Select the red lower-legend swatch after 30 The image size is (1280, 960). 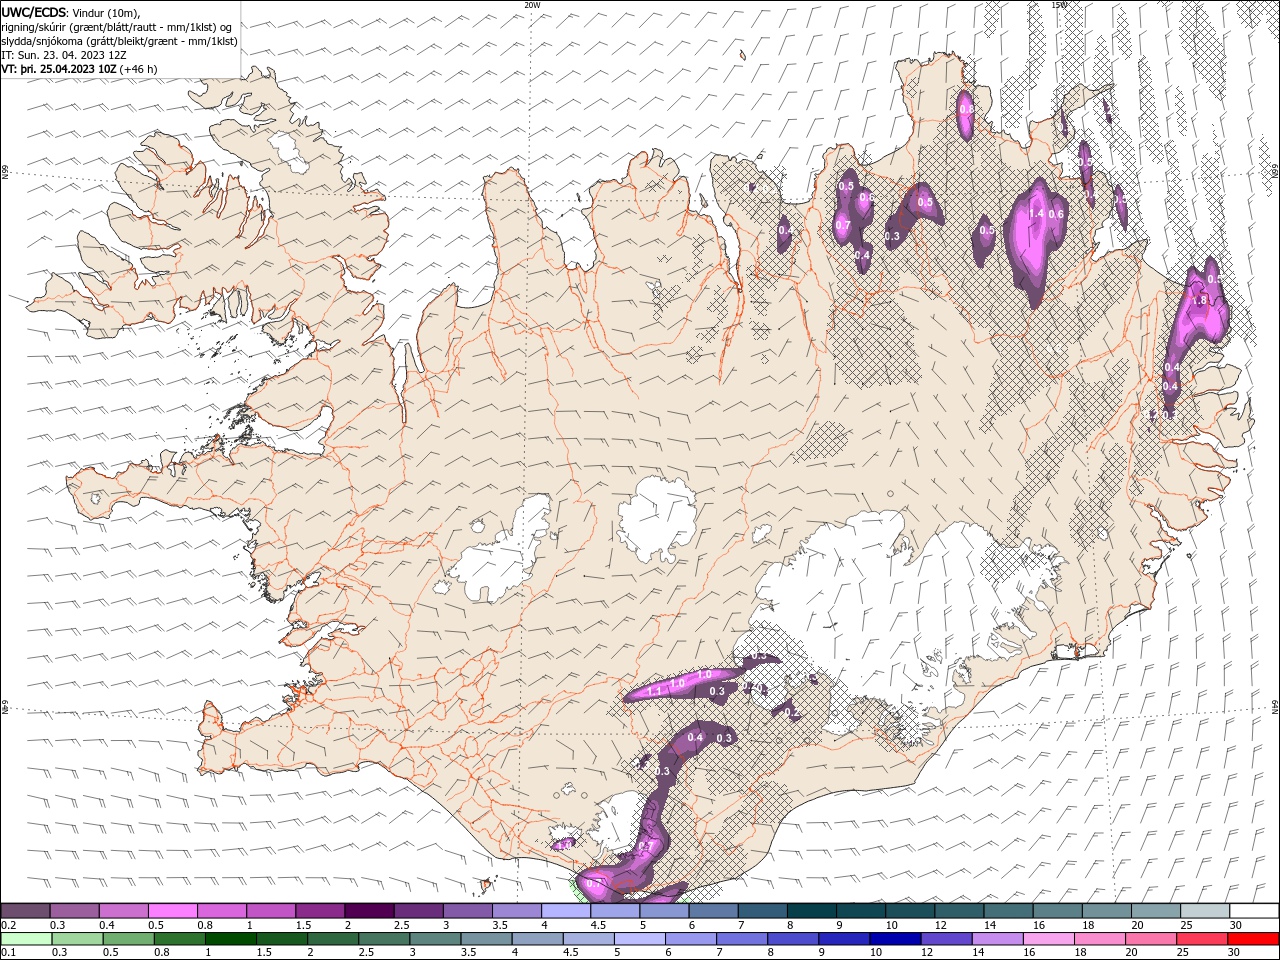point(1253,939)
